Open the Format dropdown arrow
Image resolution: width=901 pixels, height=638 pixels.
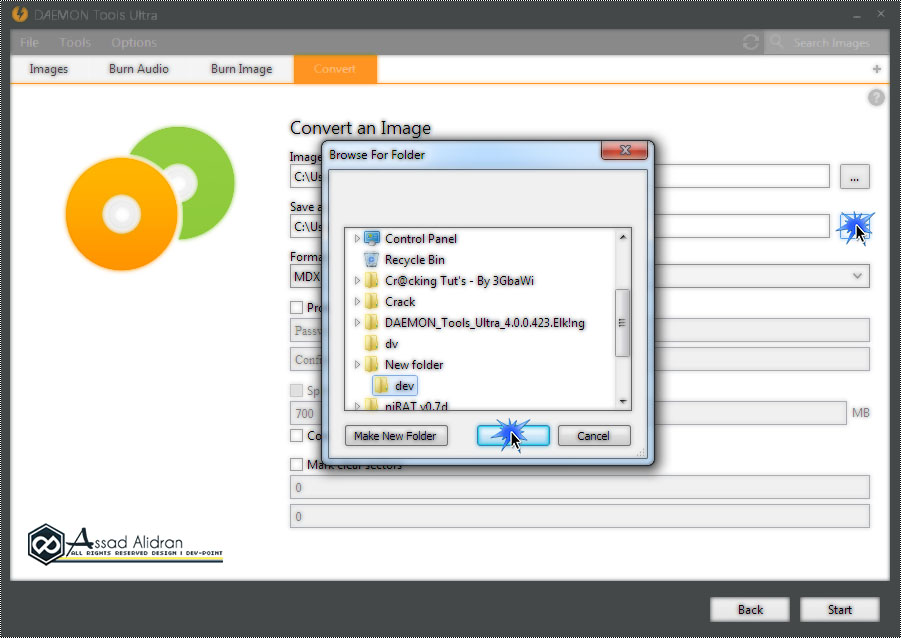pos(857,276)
